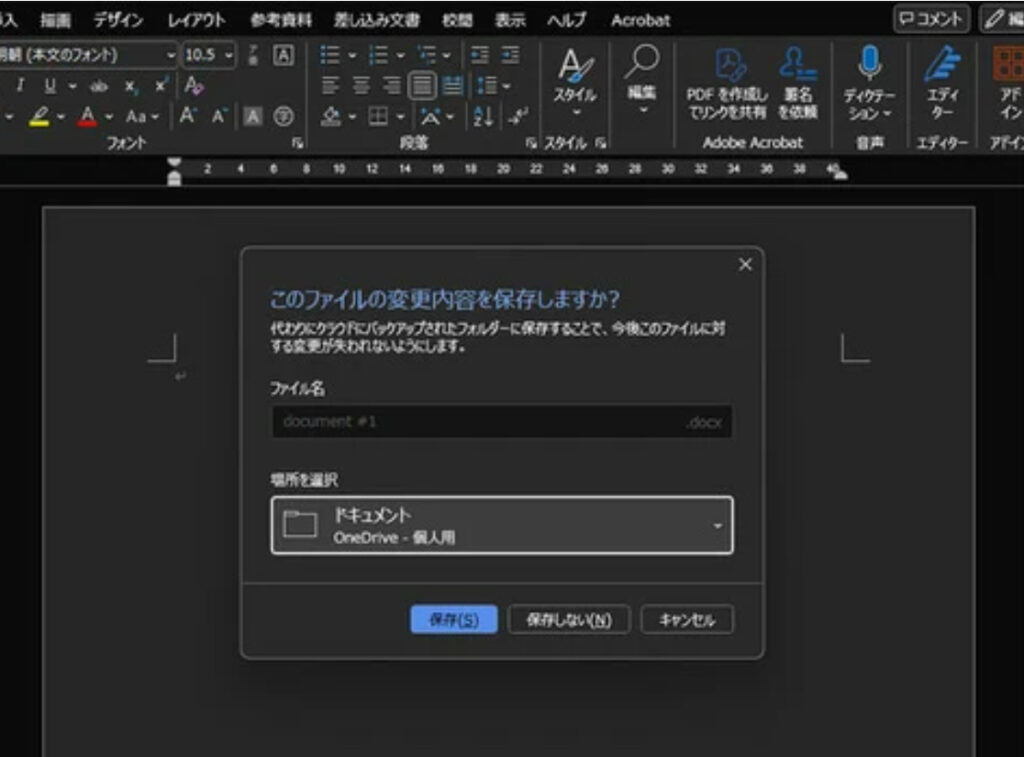Click the Request signature icon
Image resolution: width=1024 pixels, height=757 pixels.
(799, 65)
